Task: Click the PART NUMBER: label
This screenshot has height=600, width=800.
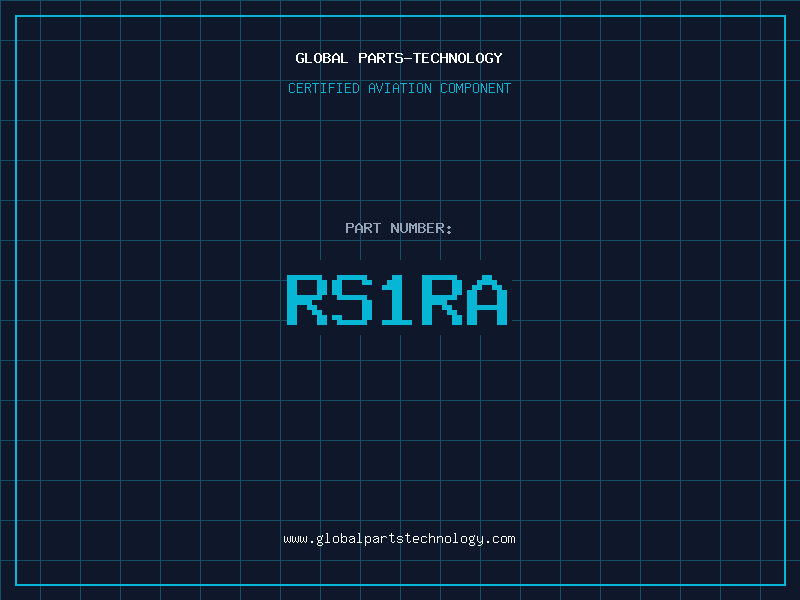Action: pos(399,228)
